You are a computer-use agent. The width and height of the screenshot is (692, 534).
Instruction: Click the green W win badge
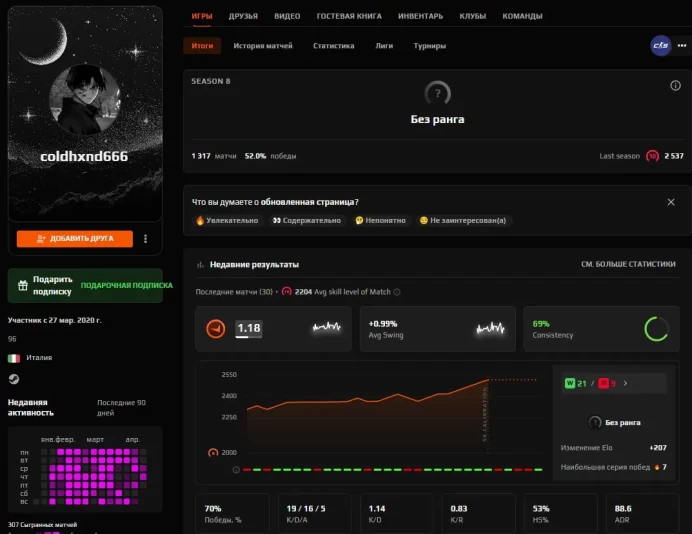(x=569, y=383)
